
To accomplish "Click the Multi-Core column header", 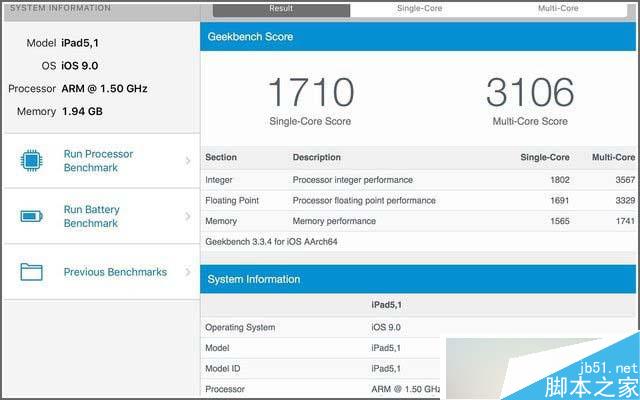I will (613, 158).
